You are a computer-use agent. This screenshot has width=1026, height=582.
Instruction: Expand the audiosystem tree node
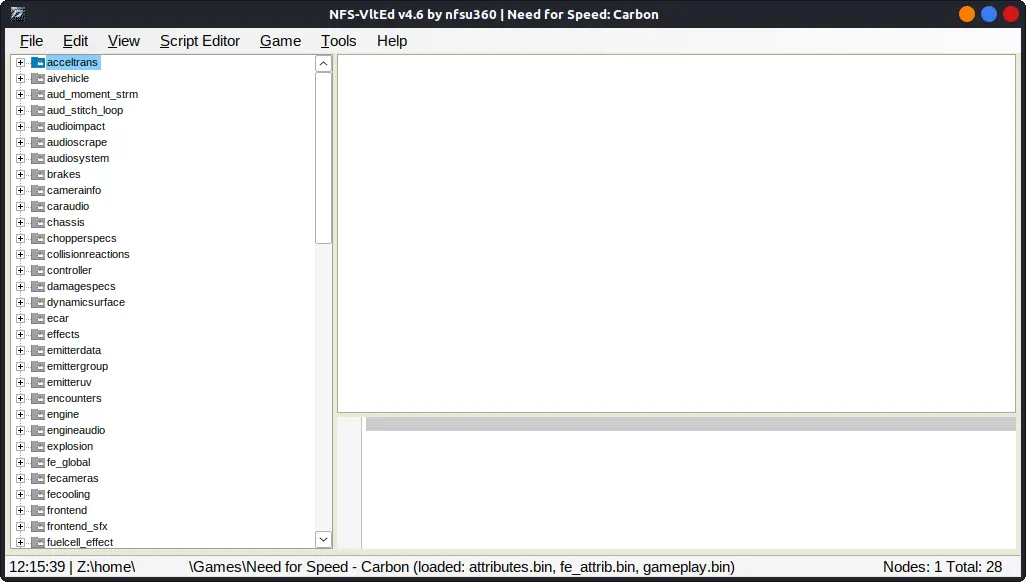[x=20, y=158]
